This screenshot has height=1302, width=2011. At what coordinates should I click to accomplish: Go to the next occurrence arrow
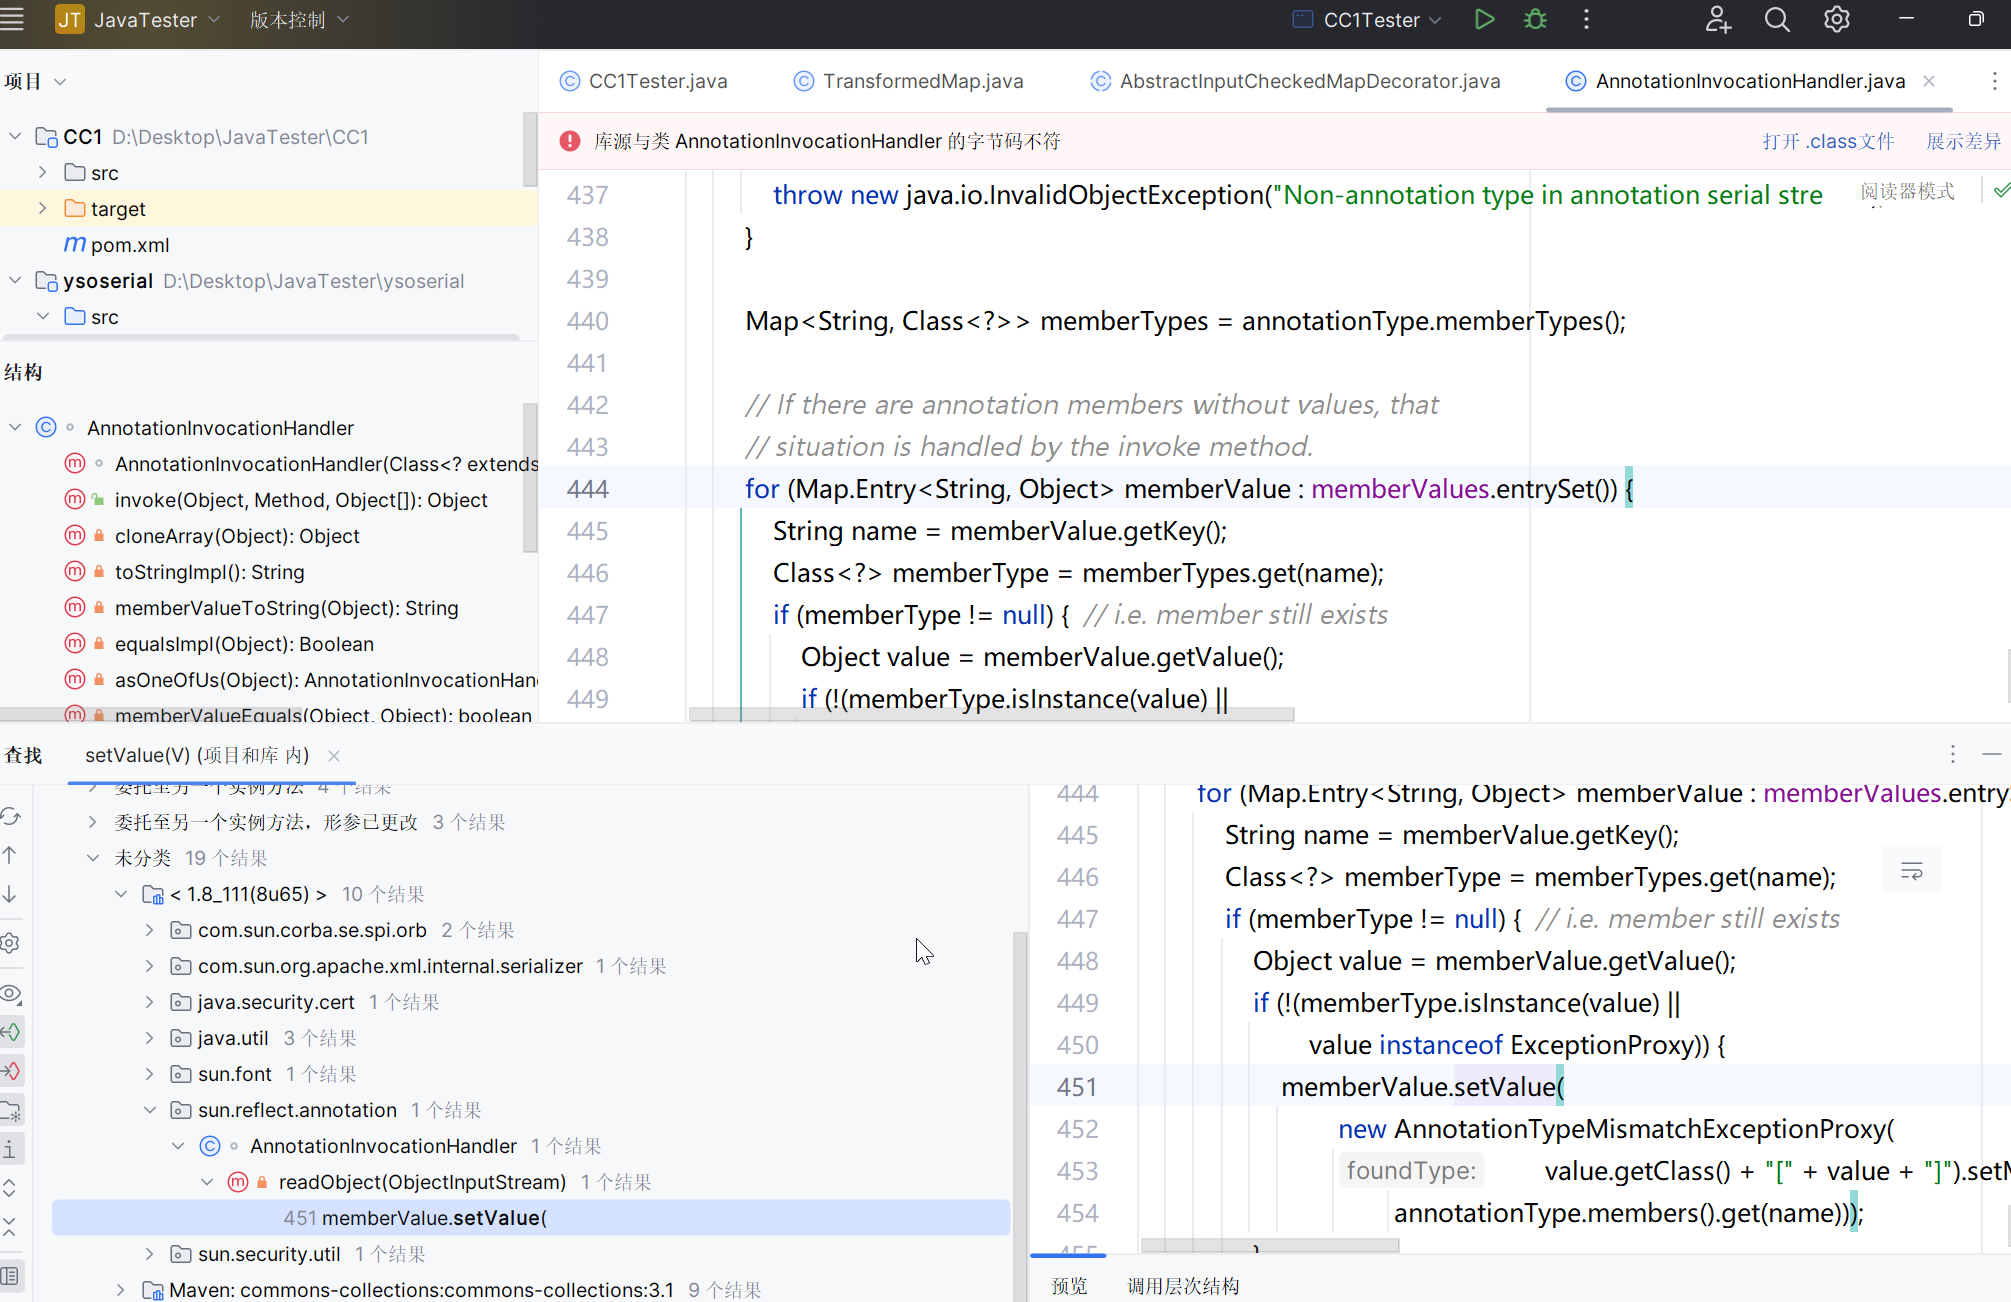(x=11, y=894)
